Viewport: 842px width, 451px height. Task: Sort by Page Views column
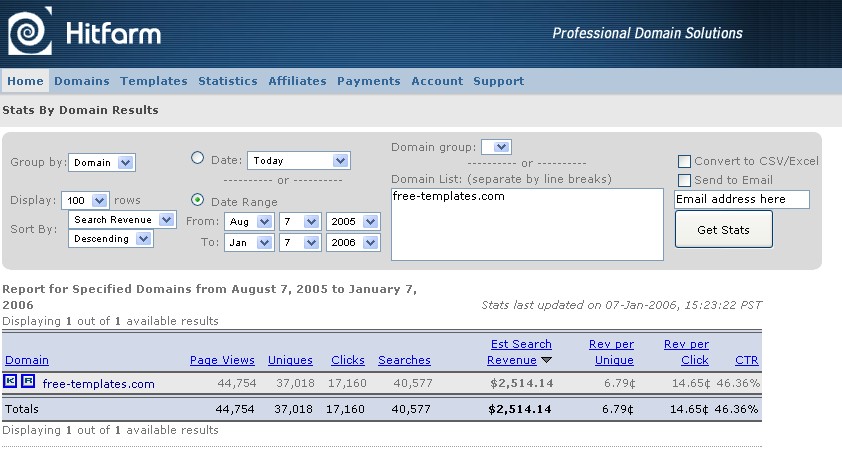coord(222,360)
